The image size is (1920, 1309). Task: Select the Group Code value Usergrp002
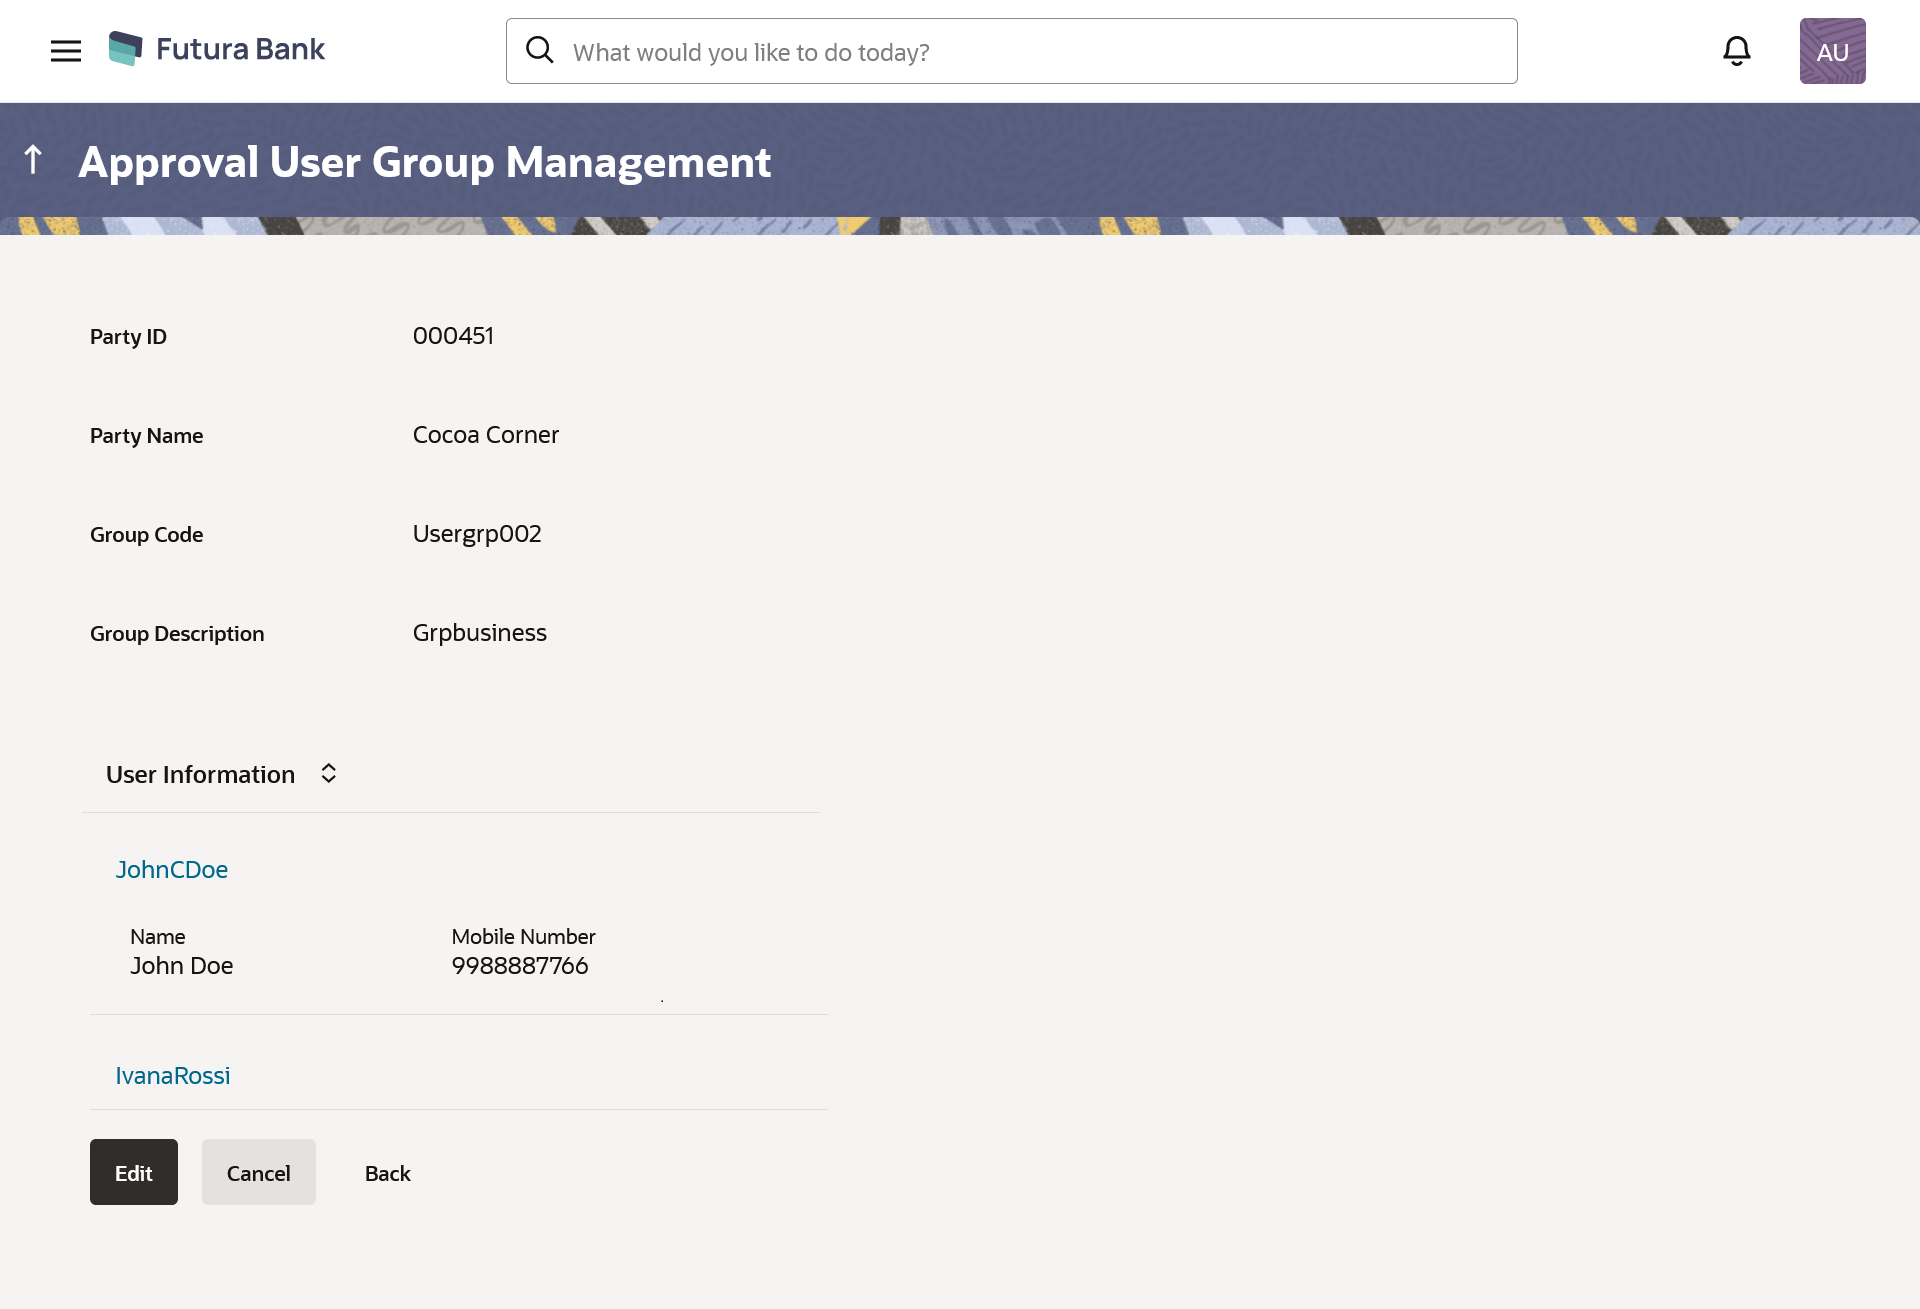pos(477,534)
